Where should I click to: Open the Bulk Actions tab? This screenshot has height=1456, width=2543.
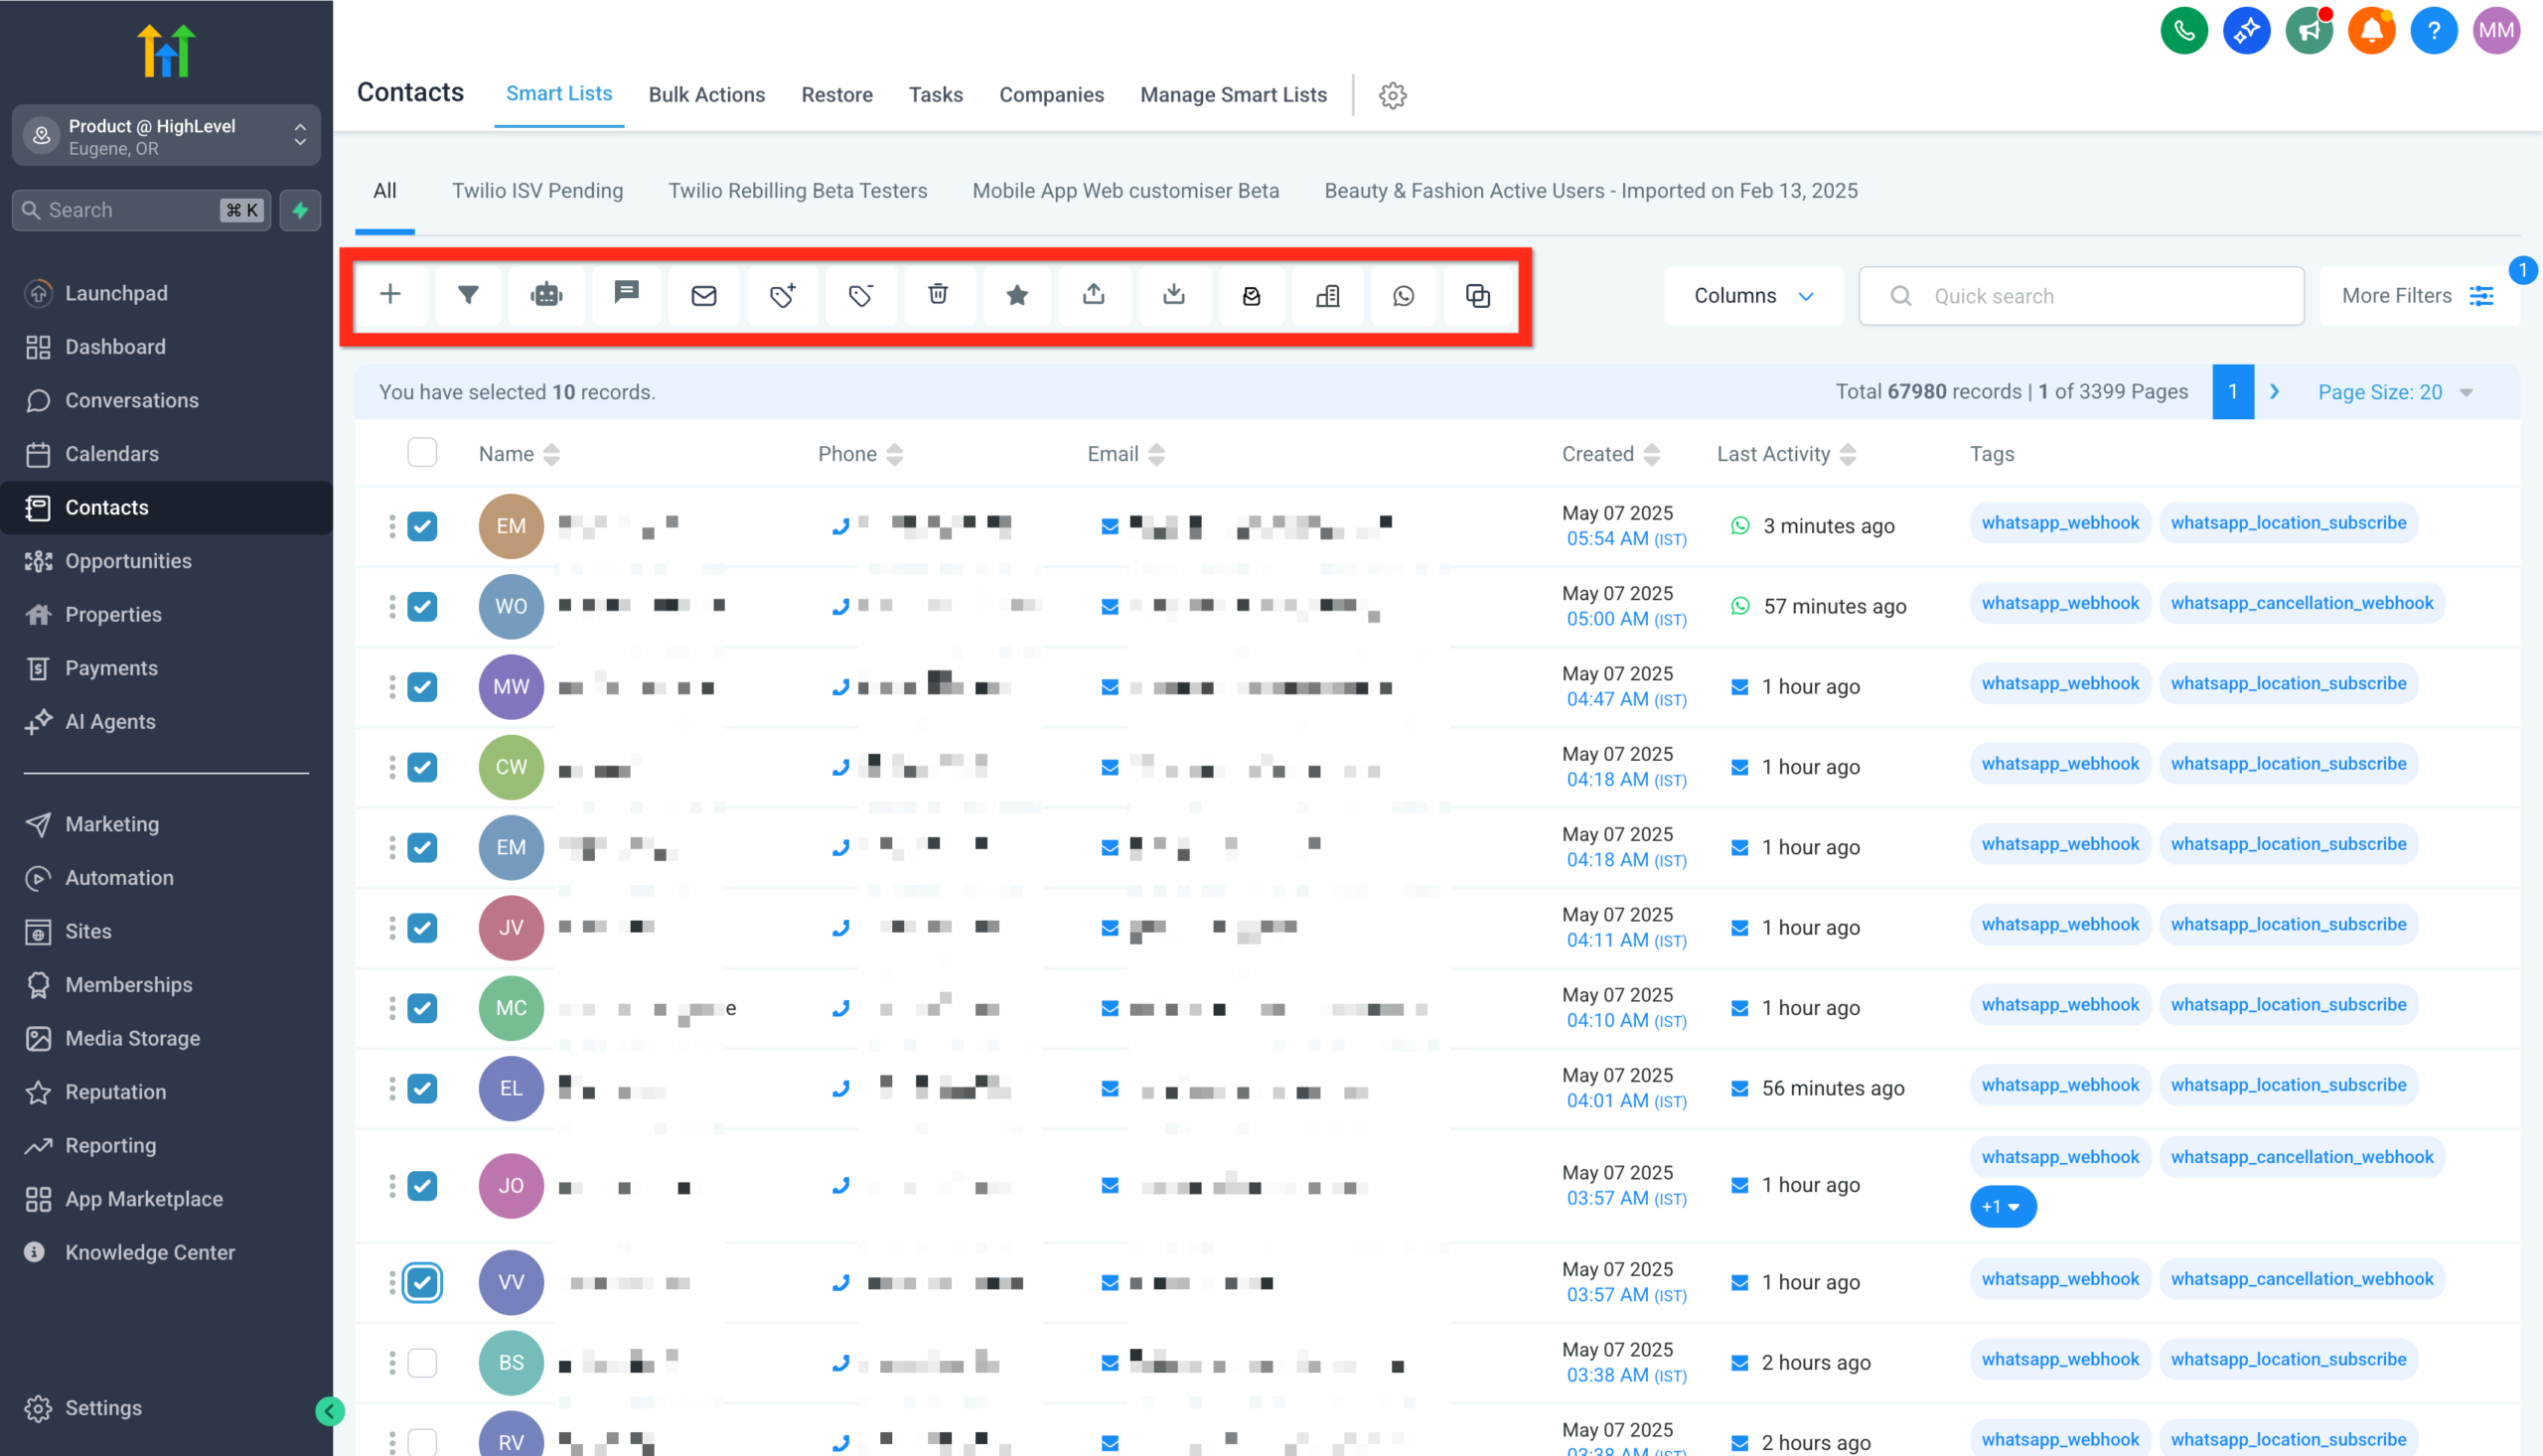click(x=707, y=95)
